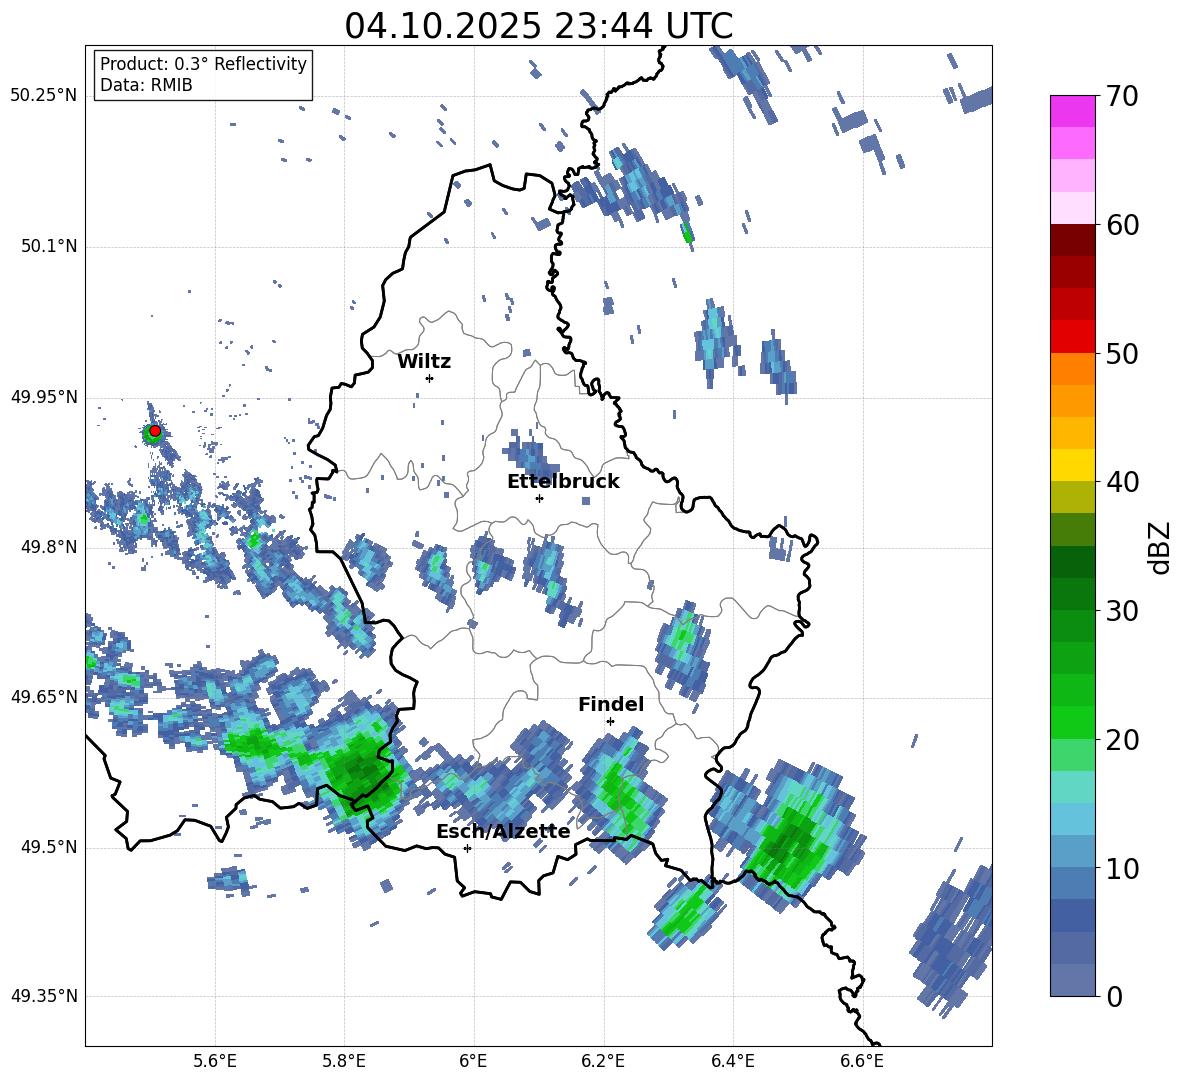Screen dimensions: 1184x1081
Task: Click the 60 colorbar tick label
Action: click(1122, 225)
